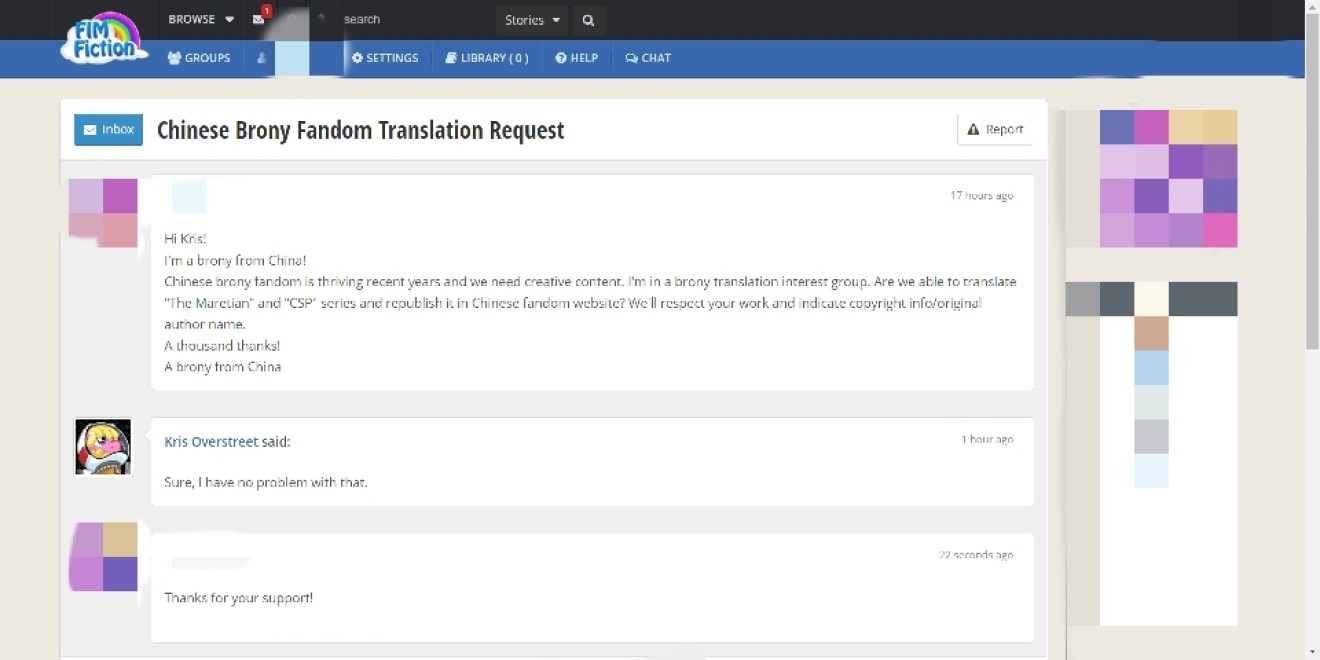Click Kris Overstreet's avatar image
Screen dimensions: 1320x660
[103, 447]
